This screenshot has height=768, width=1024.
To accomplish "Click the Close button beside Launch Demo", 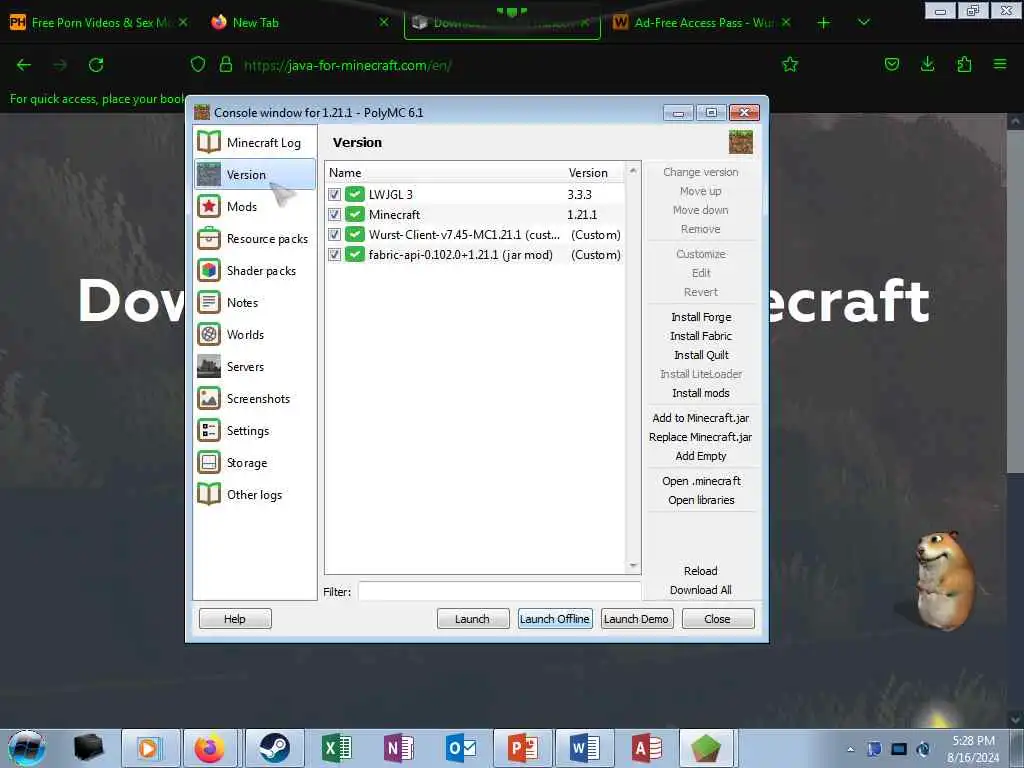I will pyautogui.click(x=718, y=618).
